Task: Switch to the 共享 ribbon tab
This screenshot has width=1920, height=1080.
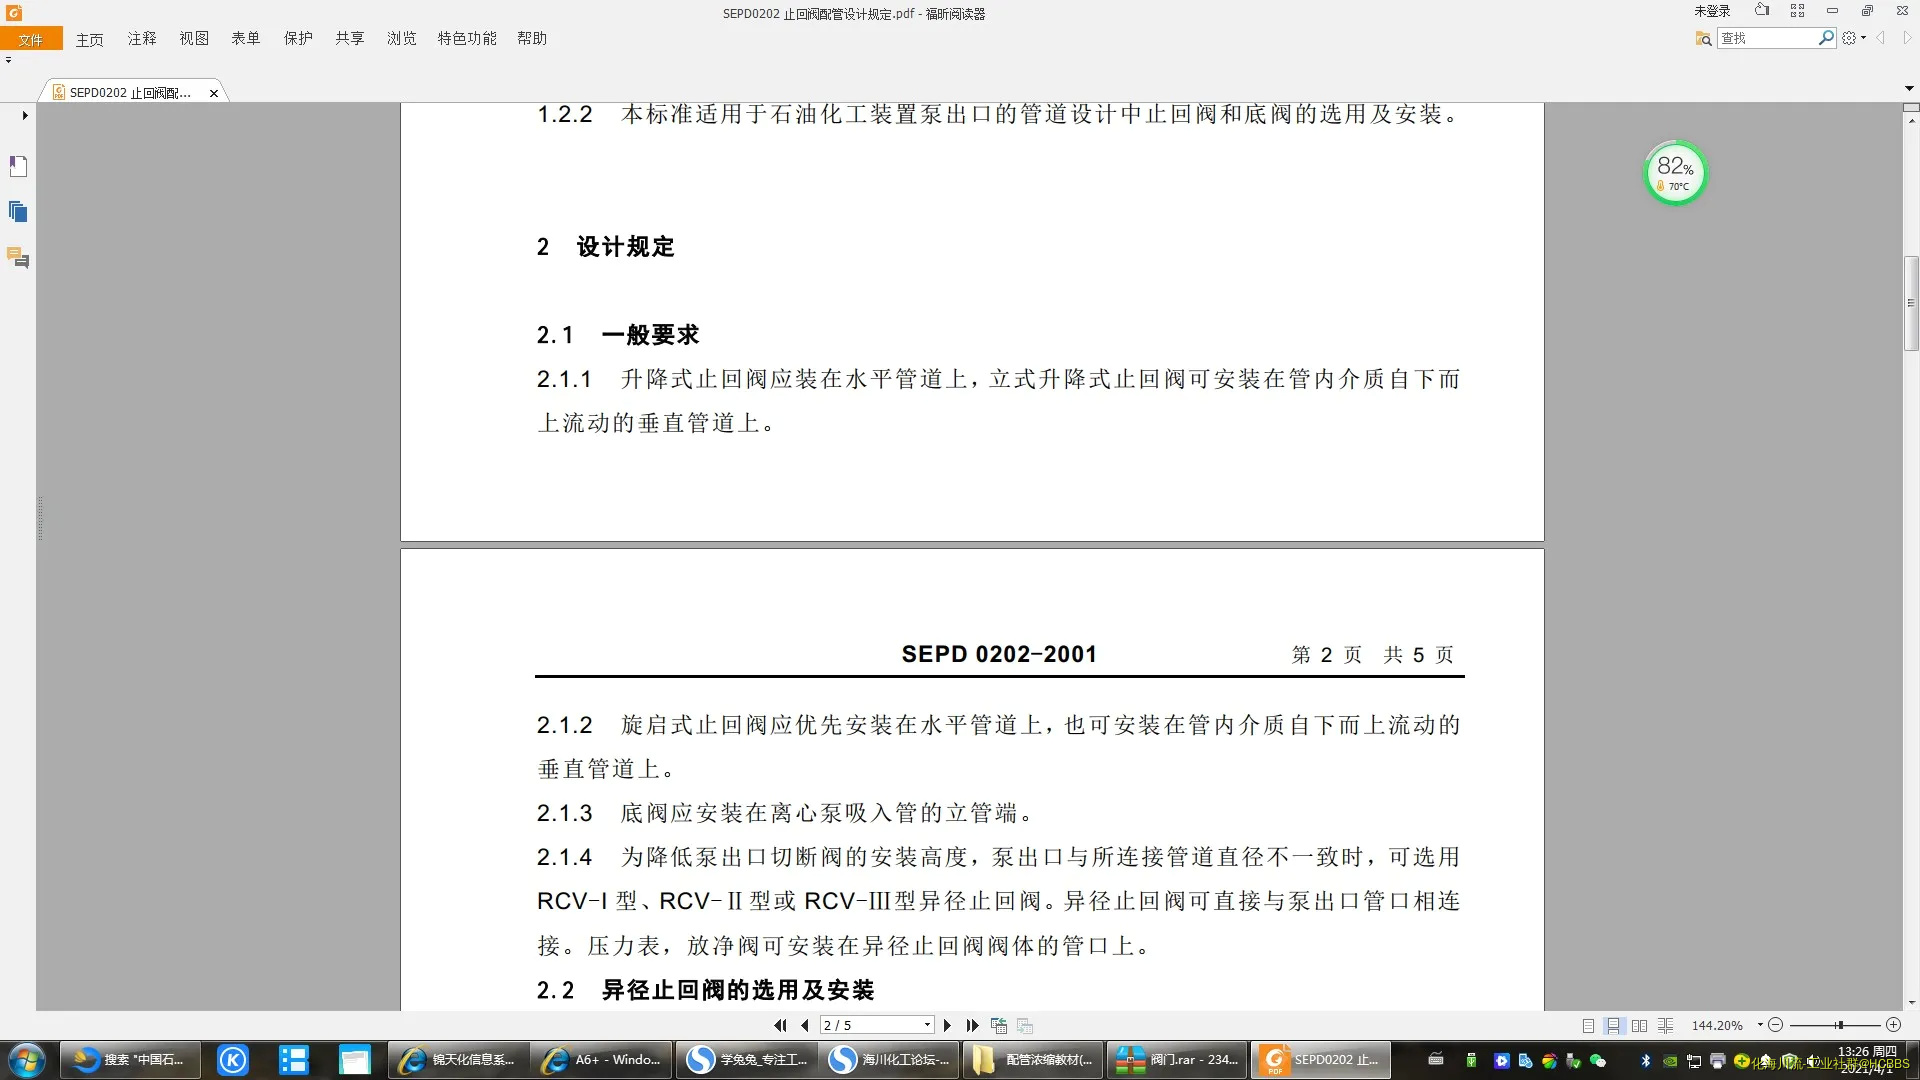Action: (x=350, y=38)
